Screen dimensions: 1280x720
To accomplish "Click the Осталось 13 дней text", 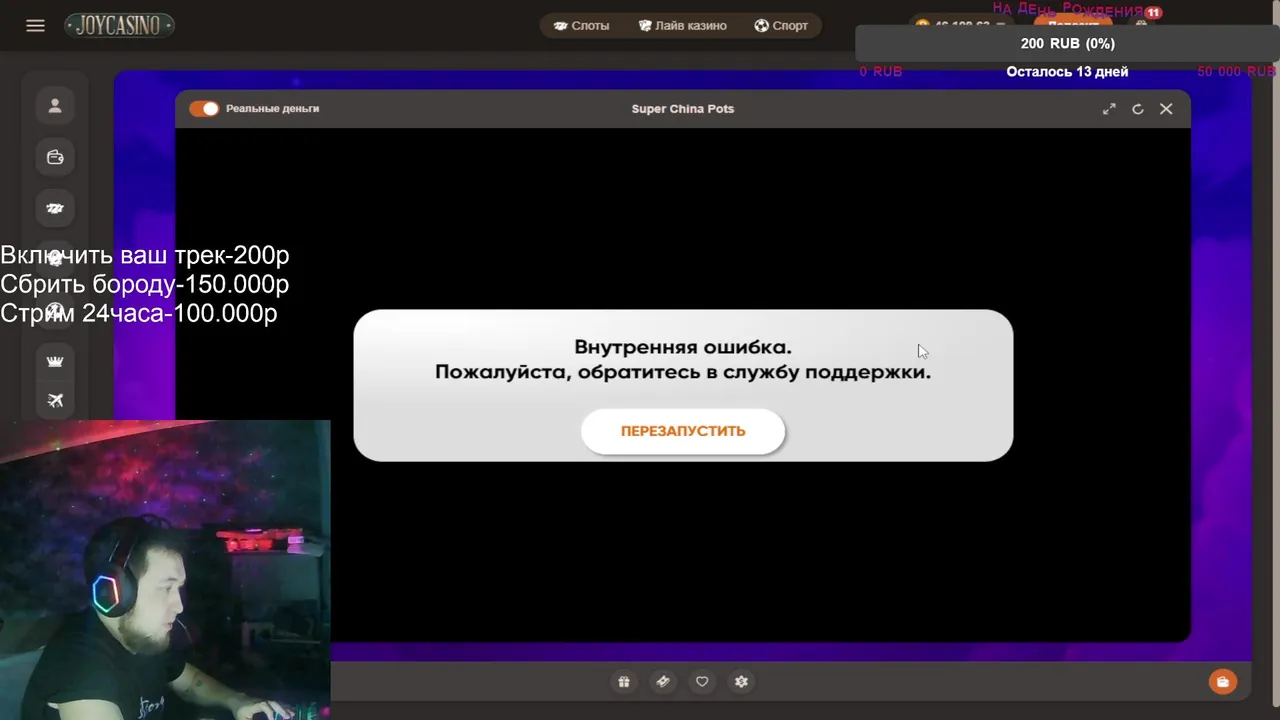I will tap(1067, 71).
